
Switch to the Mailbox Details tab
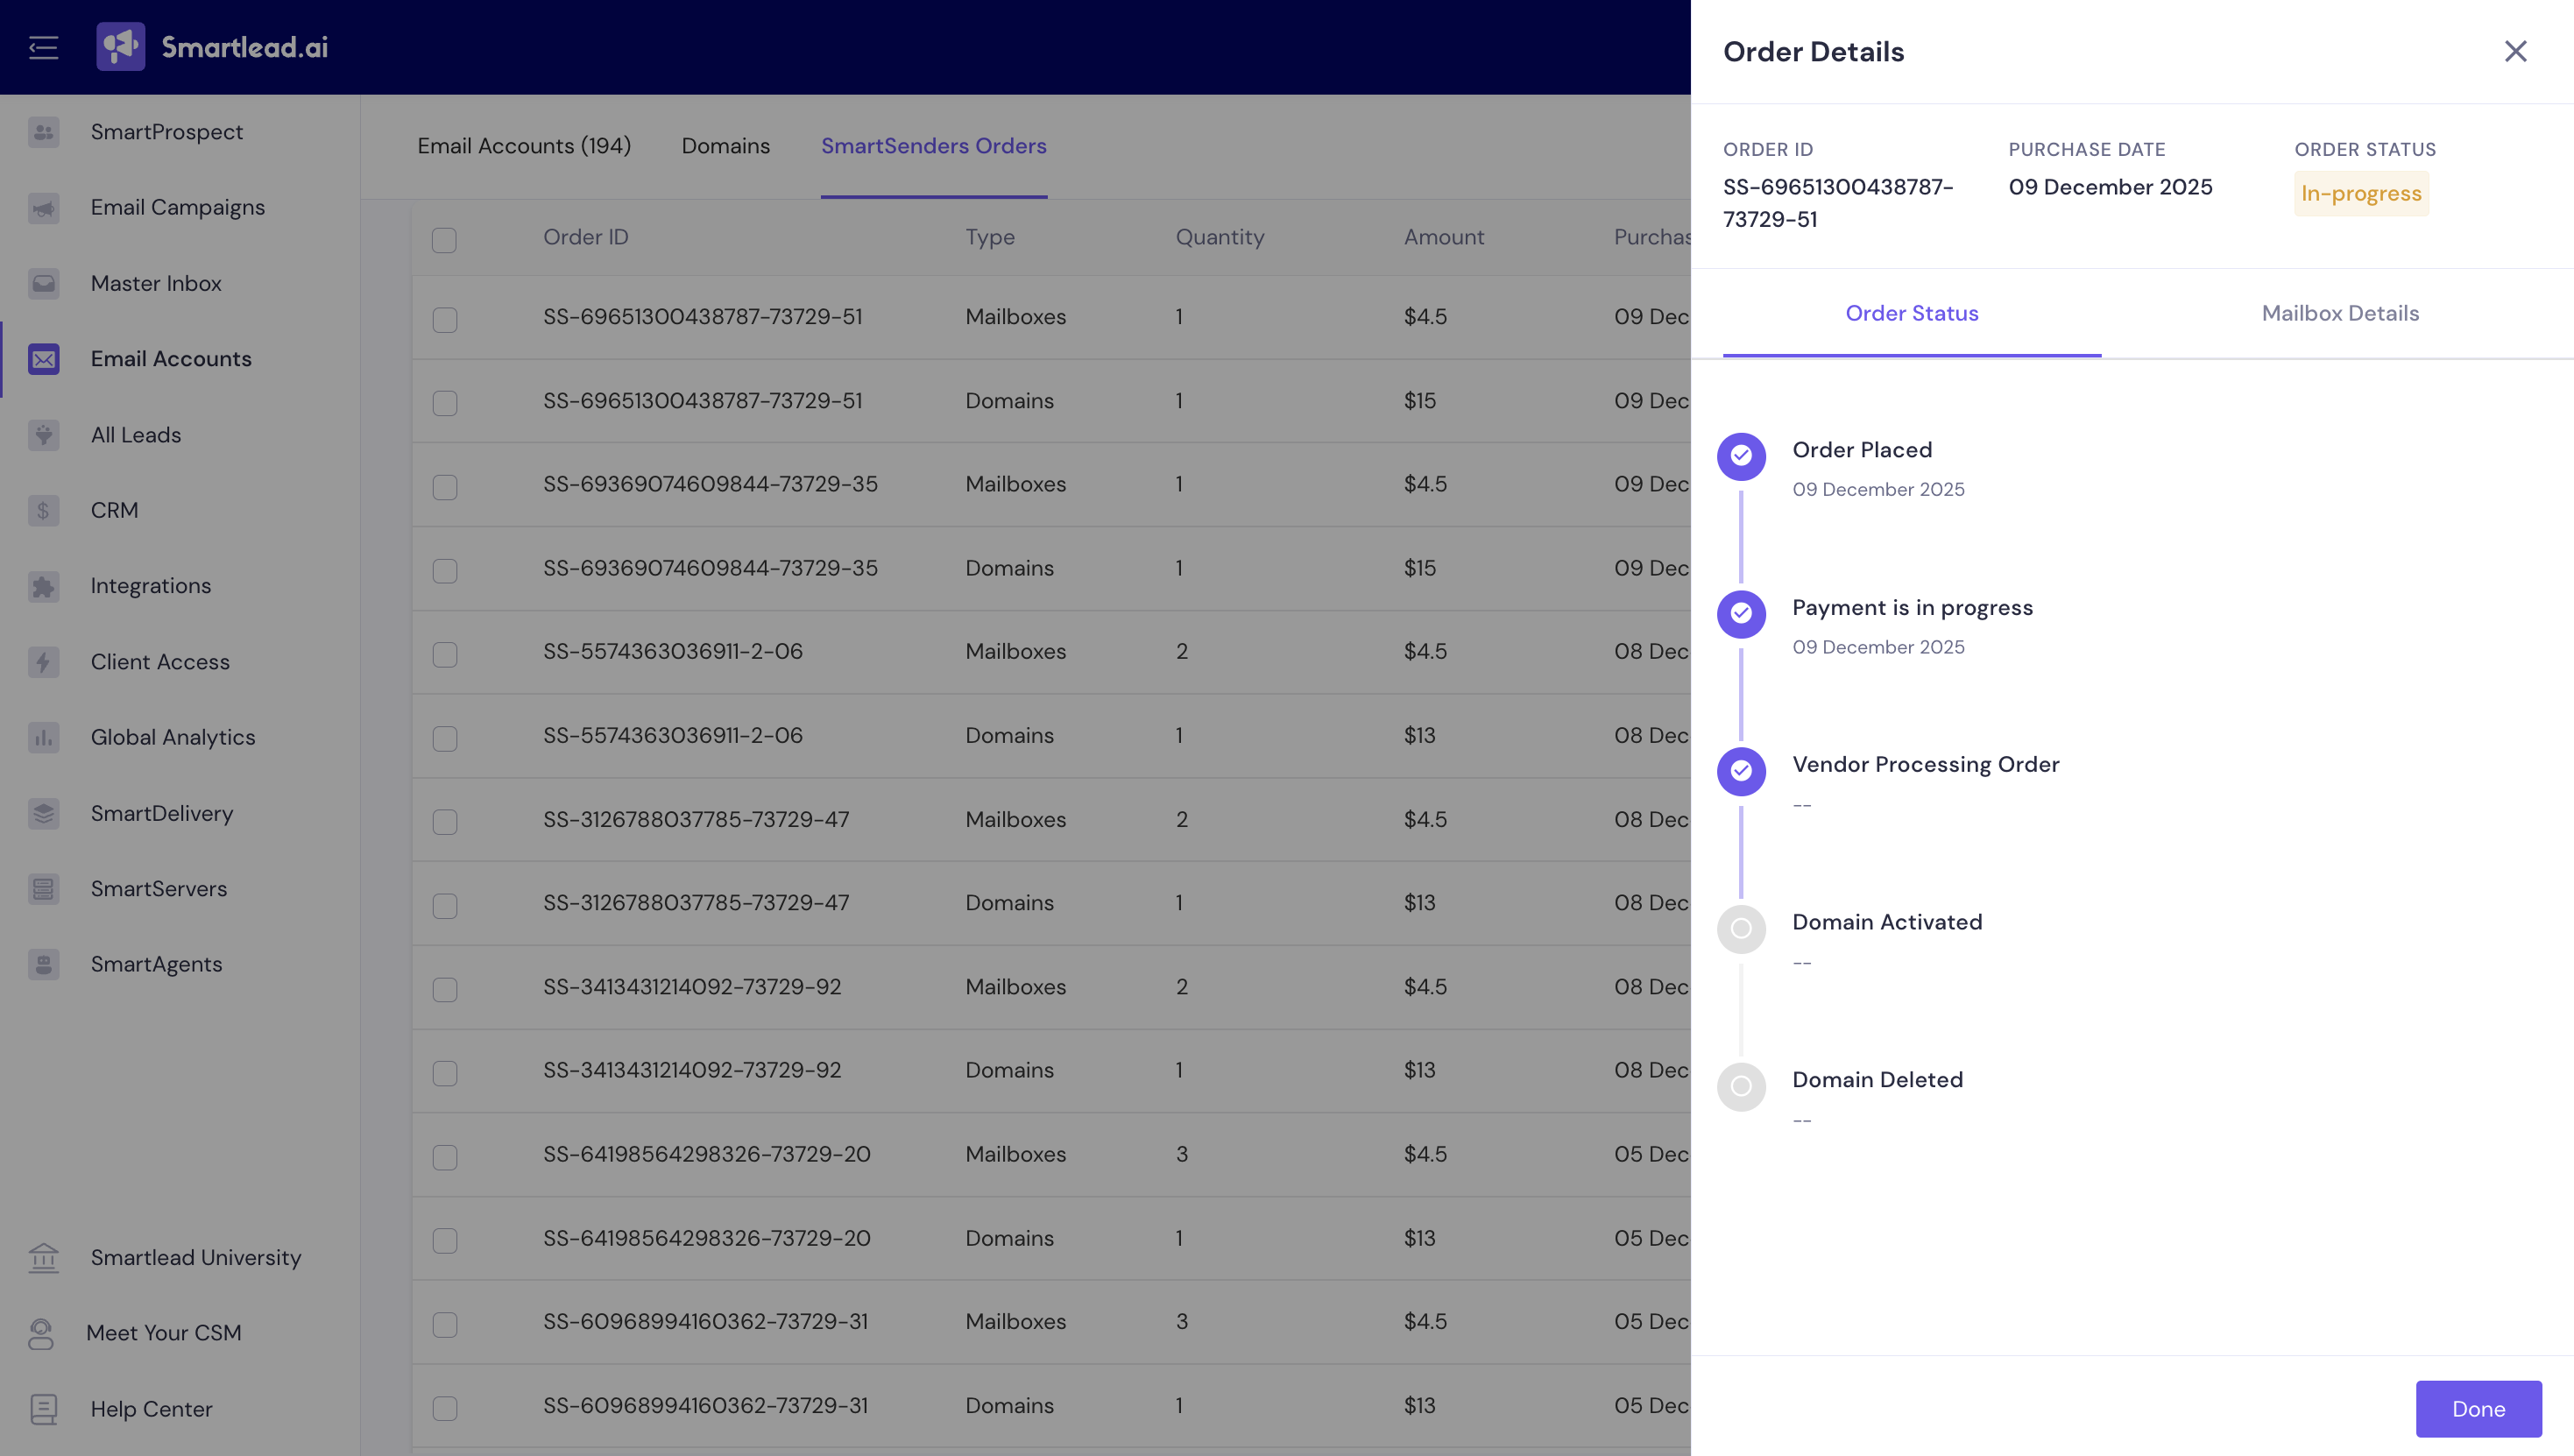(2340, 313)
